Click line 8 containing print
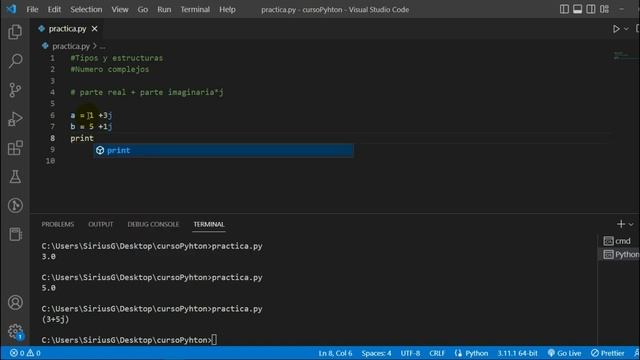 point(82,138)
